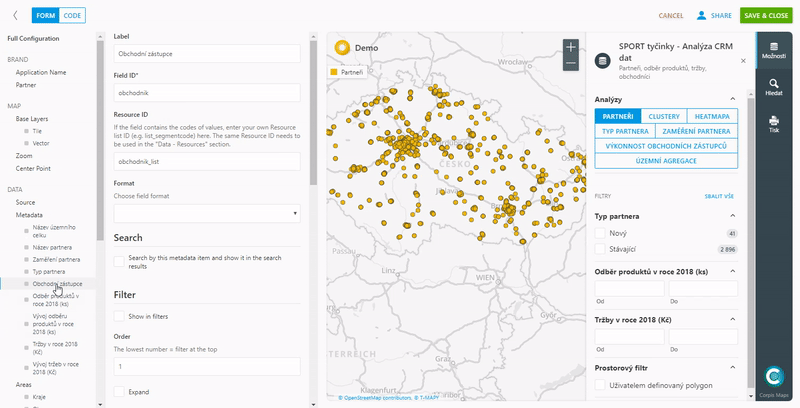Tick the Expand checkbox
The image size is (800, 408).
119,392
